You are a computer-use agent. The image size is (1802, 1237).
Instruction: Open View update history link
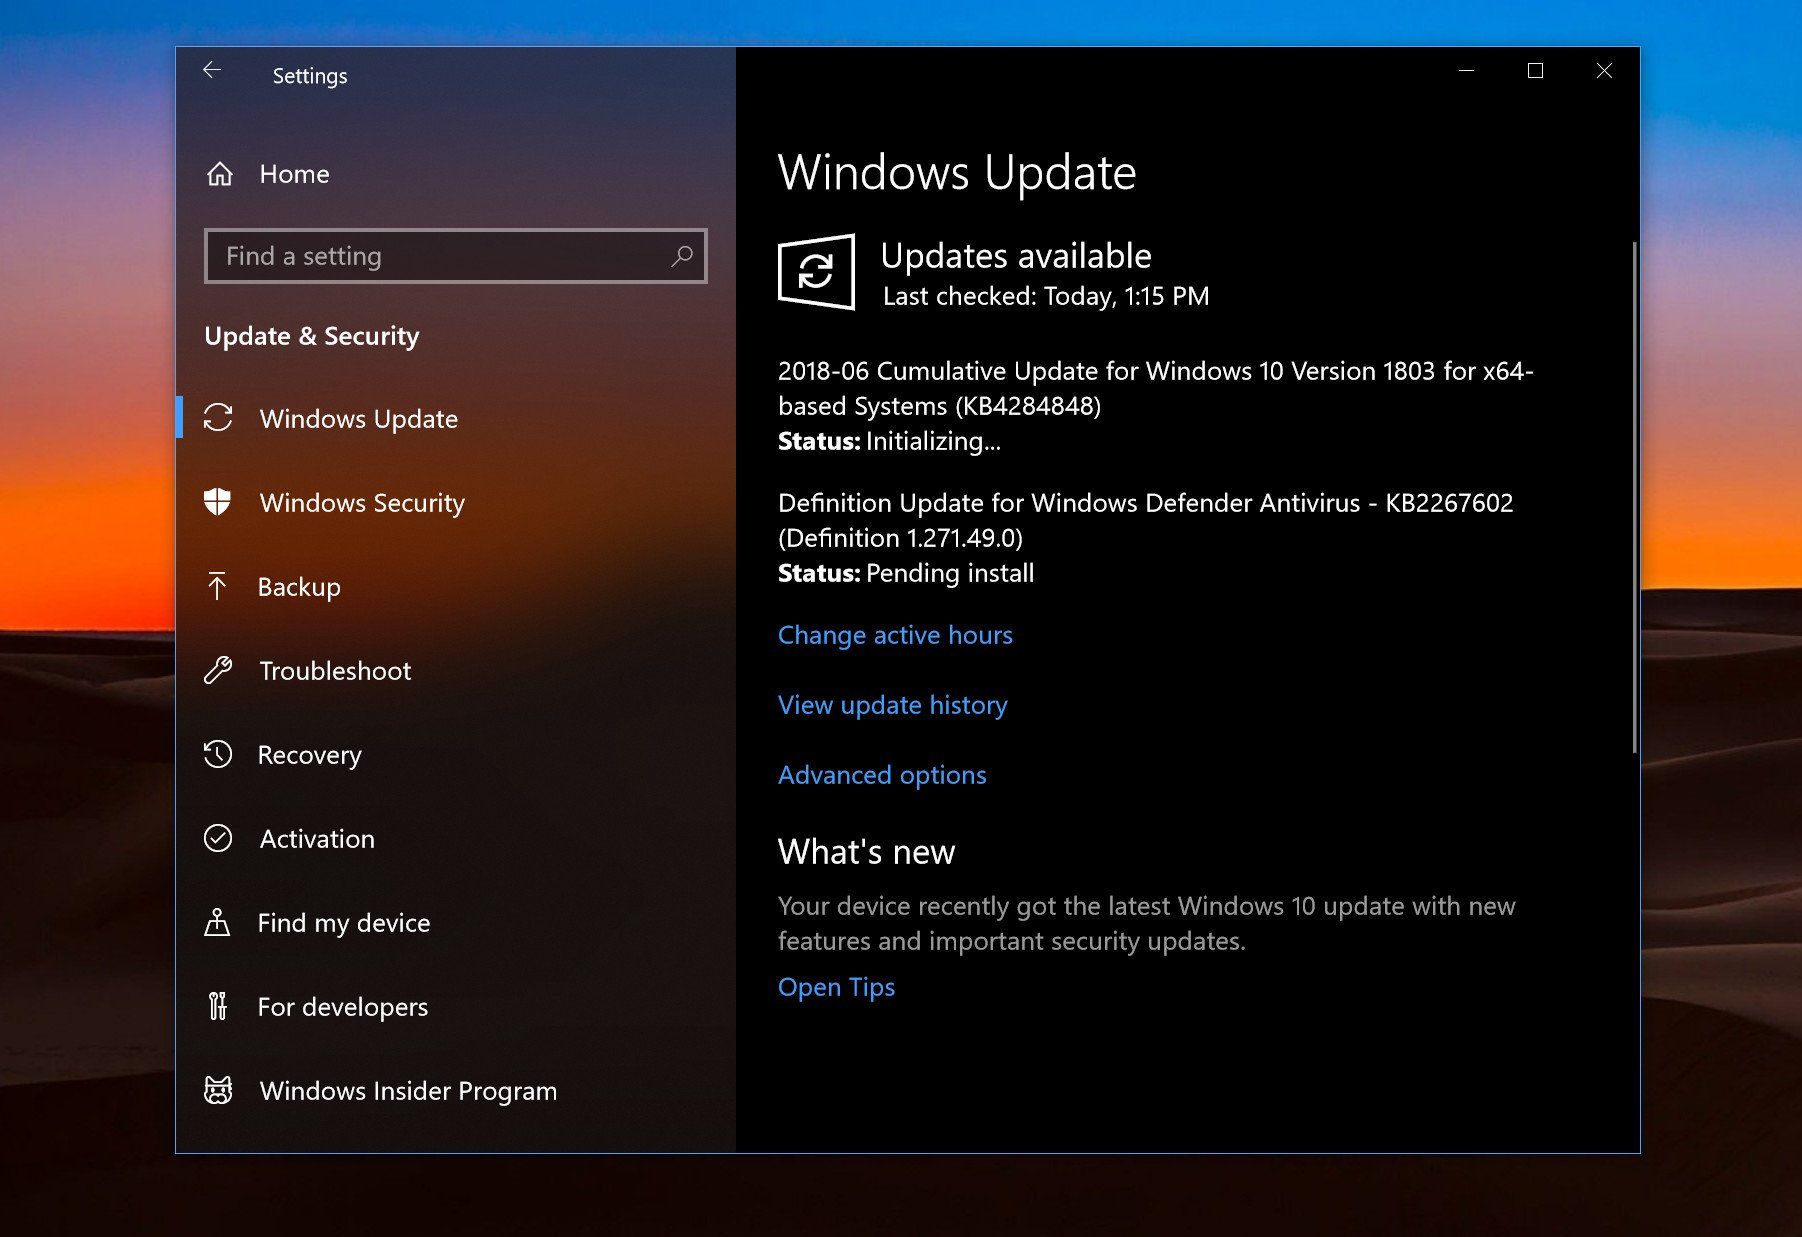(x=892, y=705)
